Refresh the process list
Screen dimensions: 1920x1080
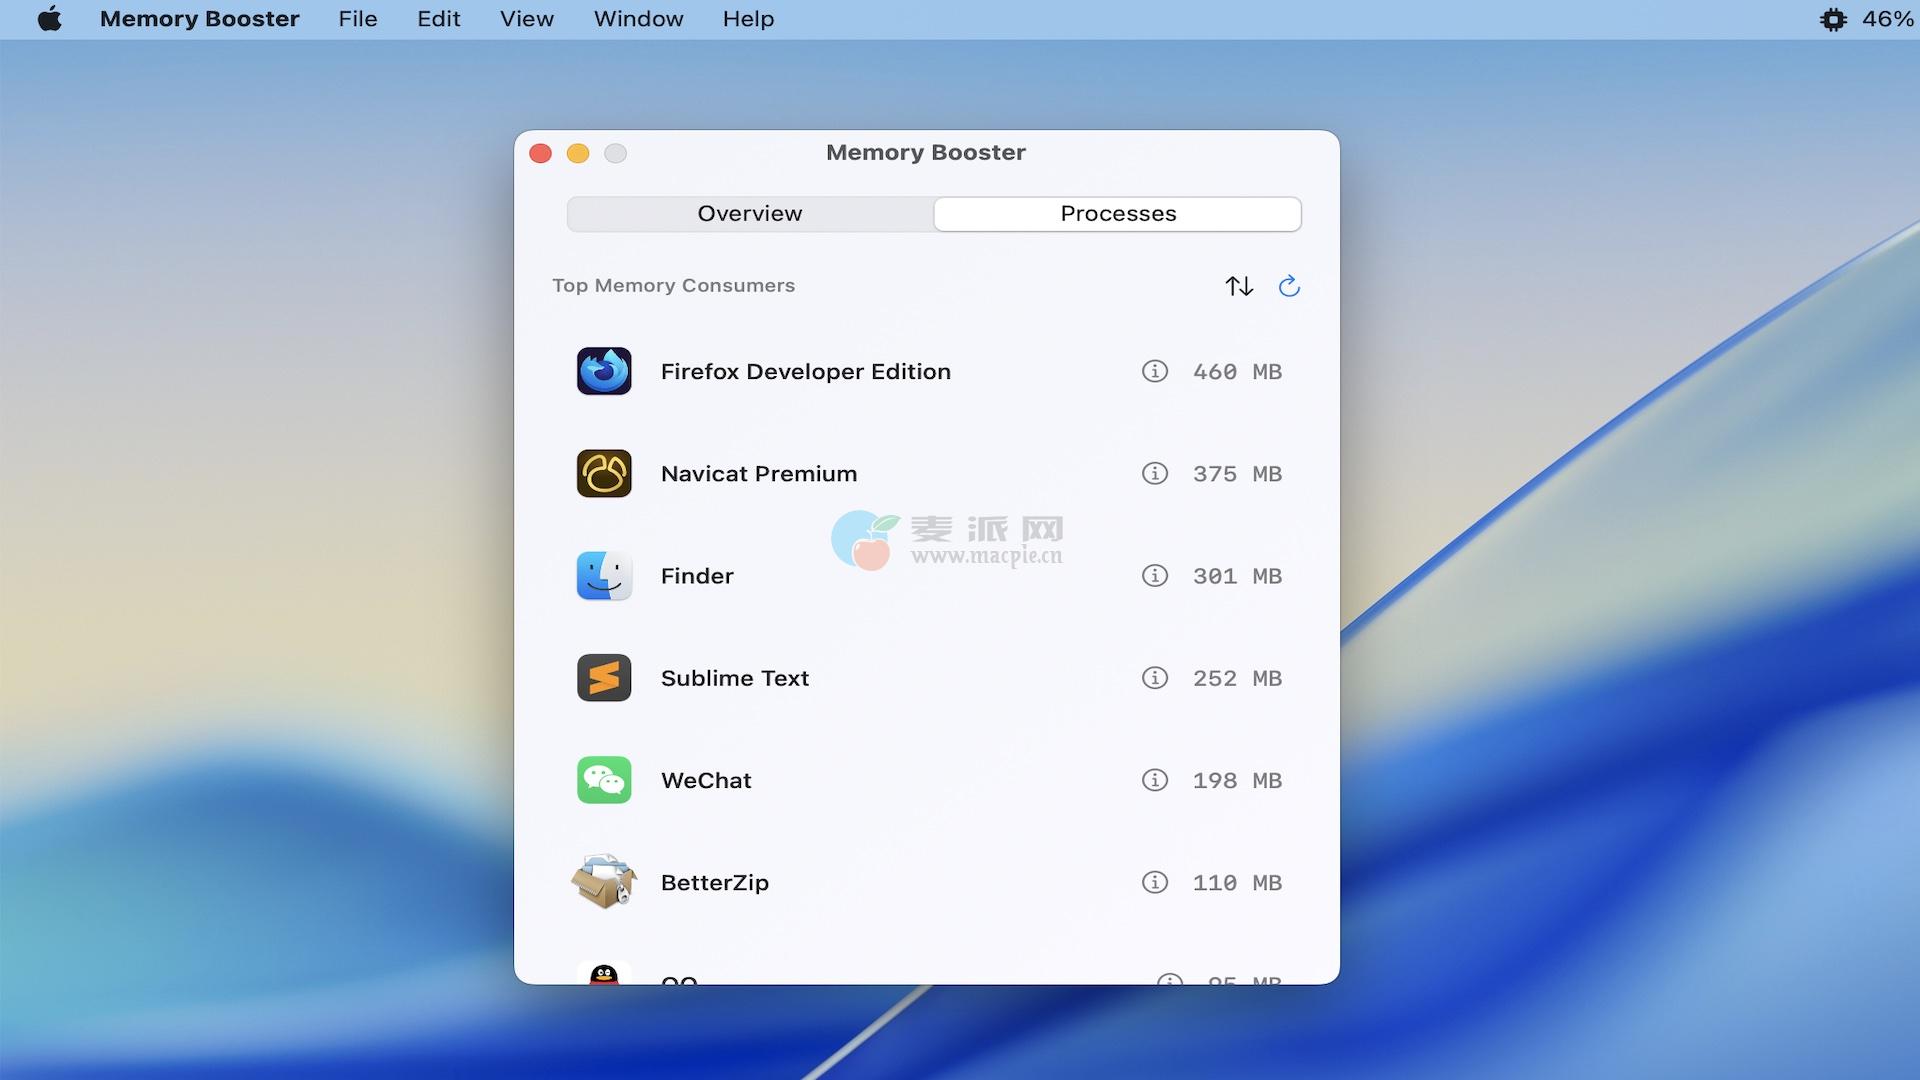point(1289,286)
